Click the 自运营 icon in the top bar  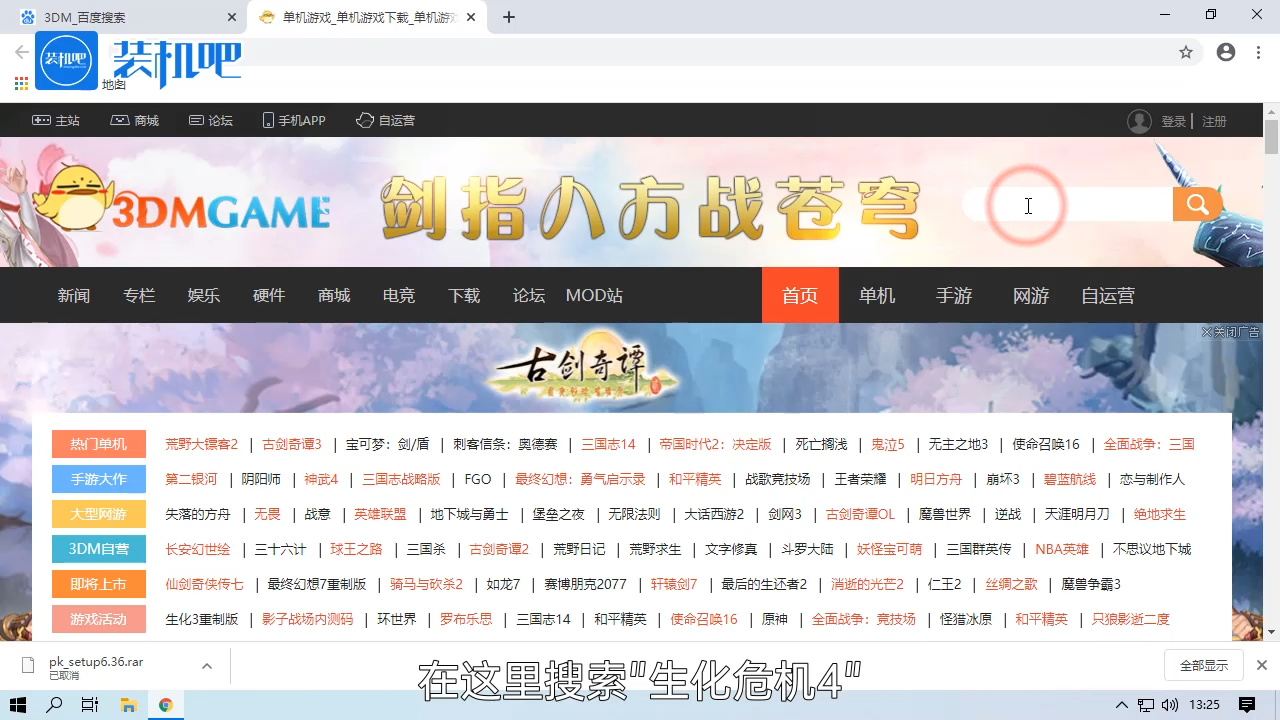point(364,120)
